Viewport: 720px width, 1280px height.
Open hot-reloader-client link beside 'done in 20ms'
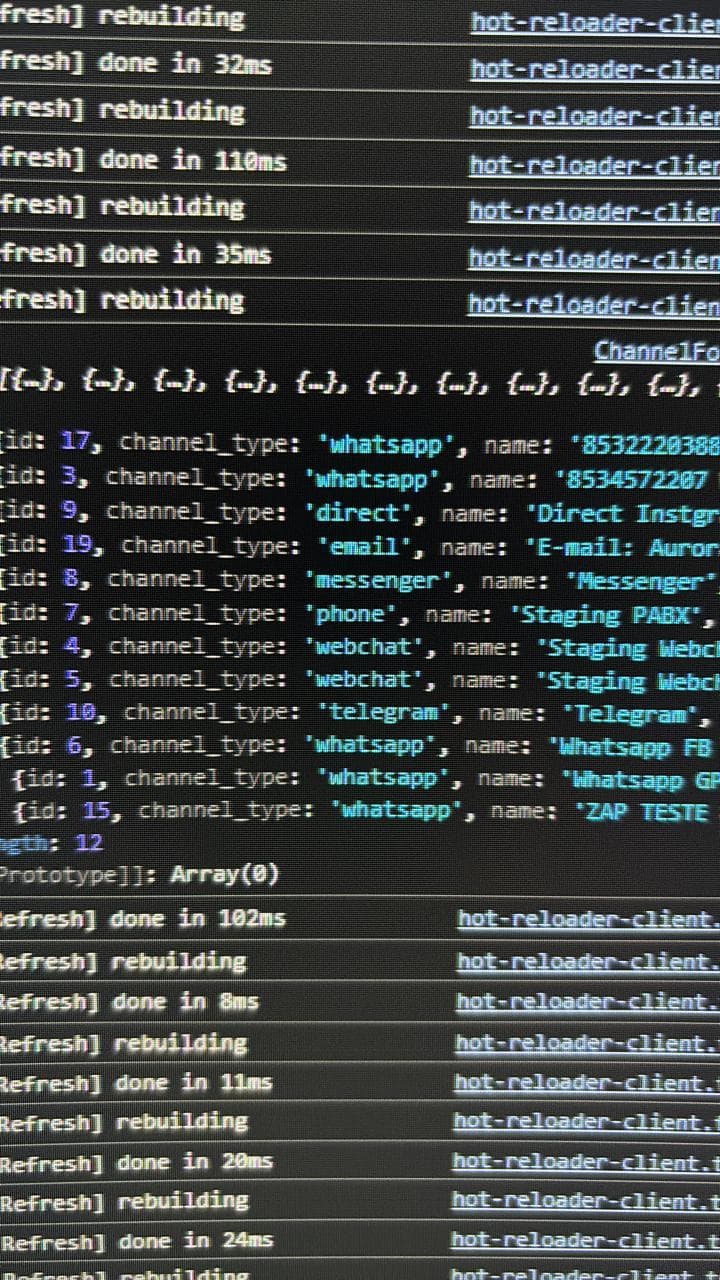585,1162
